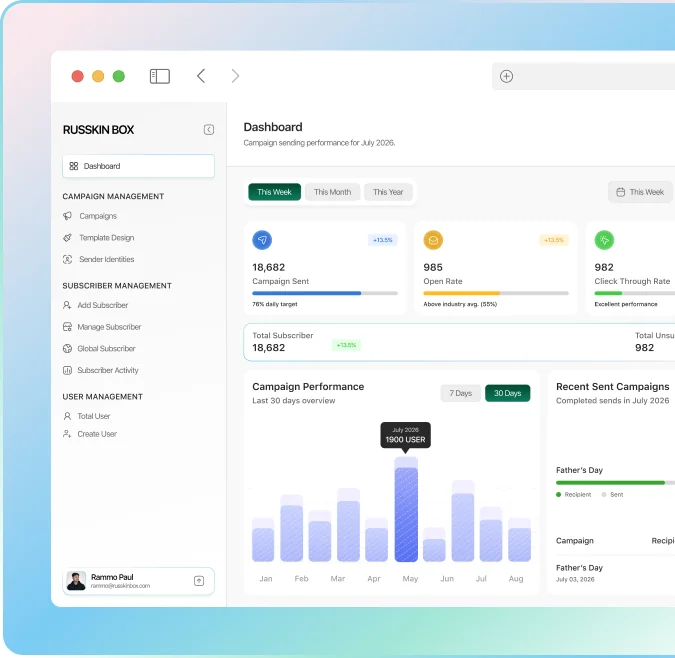Open Dashboard in the sidebar
This screenshot has height=658, width=675.
point(138,166)
